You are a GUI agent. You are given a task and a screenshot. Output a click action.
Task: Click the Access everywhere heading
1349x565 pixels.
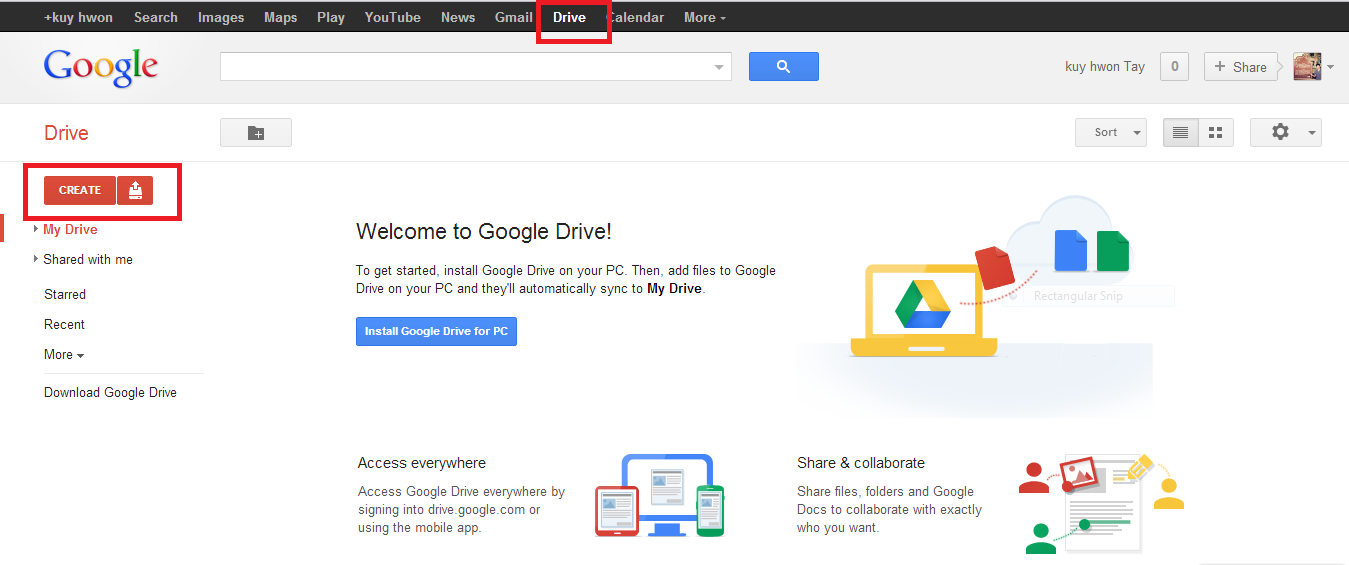click(x=422, y=463)
